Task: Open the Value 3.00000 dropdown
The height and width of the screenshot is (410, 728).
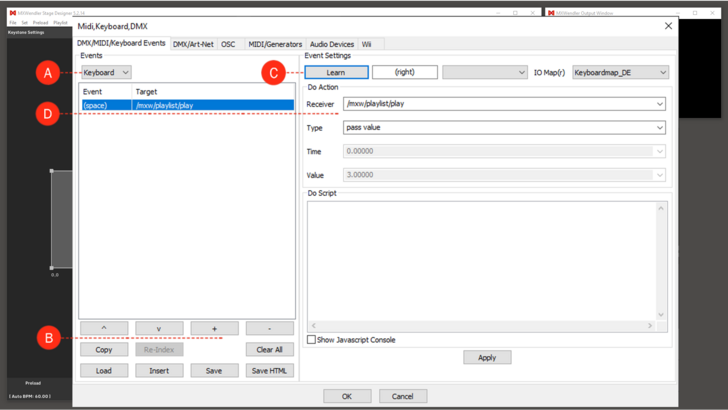Action: pos(659,175)
